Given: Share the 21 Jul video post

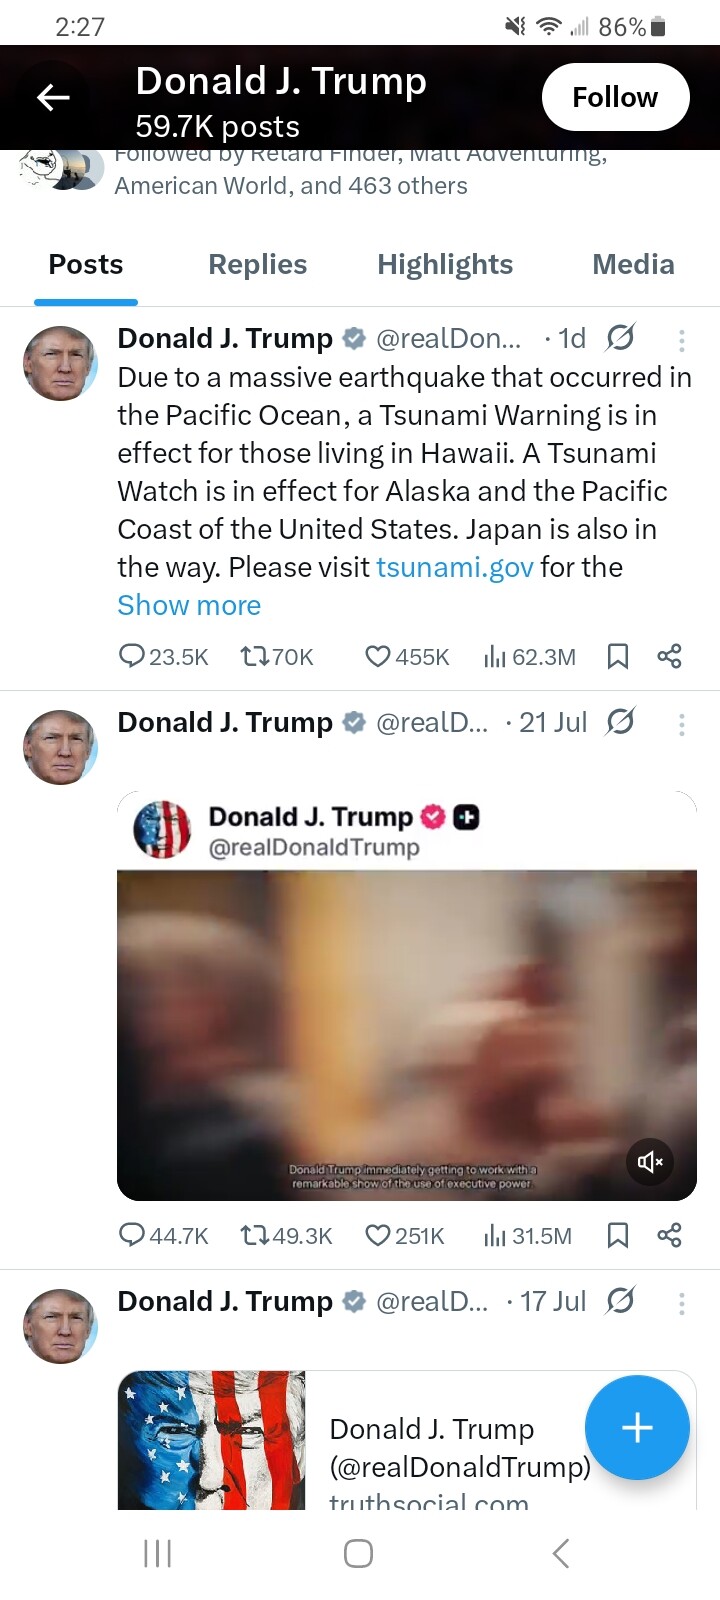Looking at the screenshot, I should (669, 1235).
